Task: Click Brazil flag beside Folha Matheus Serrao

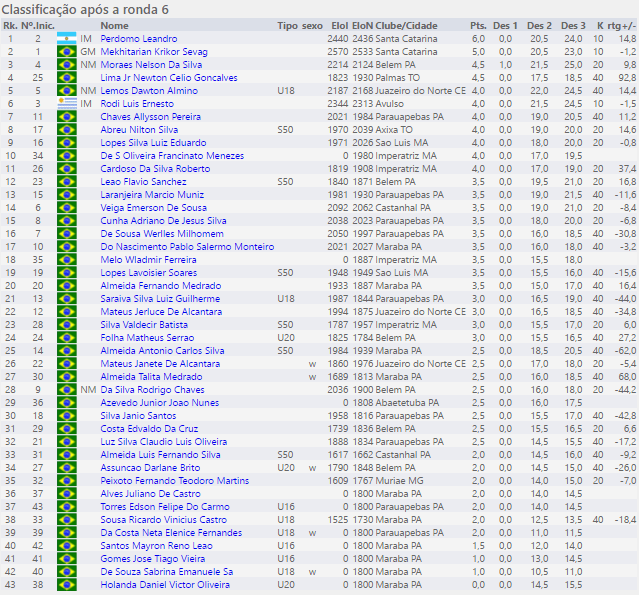Action: point(68,337)
